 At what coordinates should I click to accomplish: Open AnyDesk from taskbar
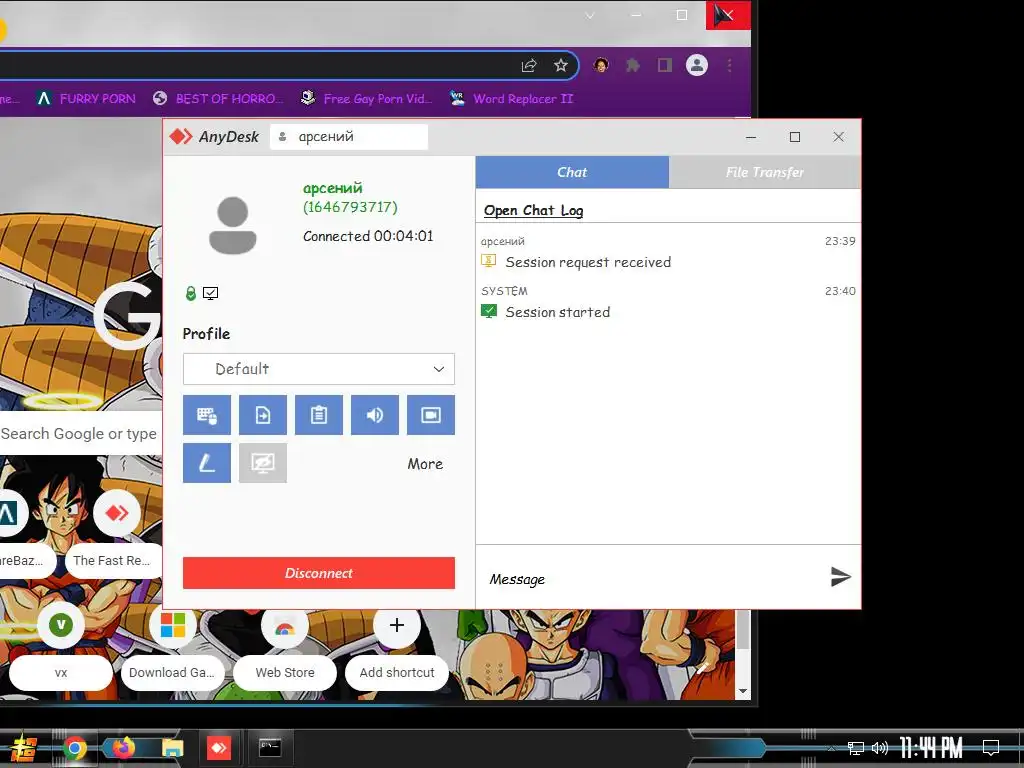[x=219, y=748]
